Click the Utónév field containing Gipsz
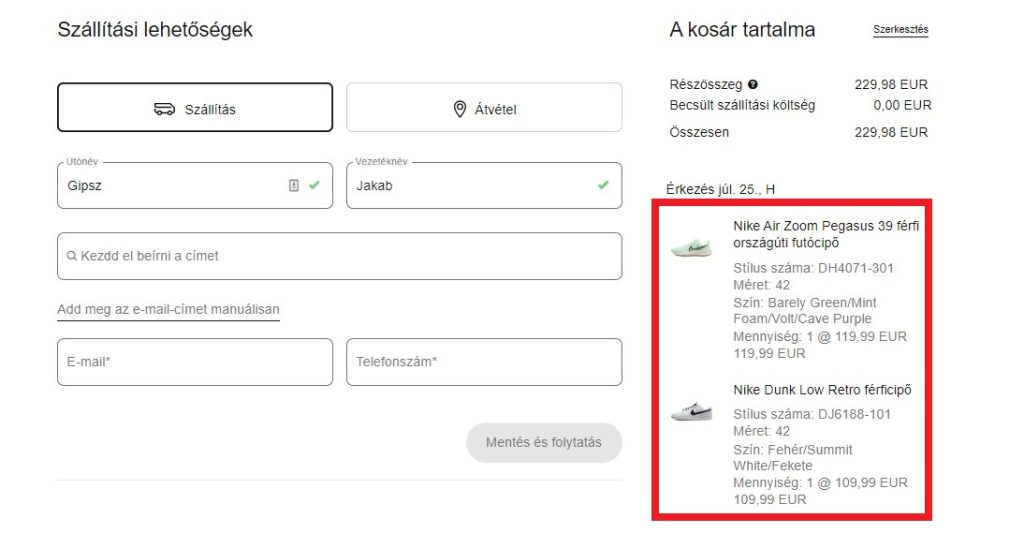 coord(195,186)
